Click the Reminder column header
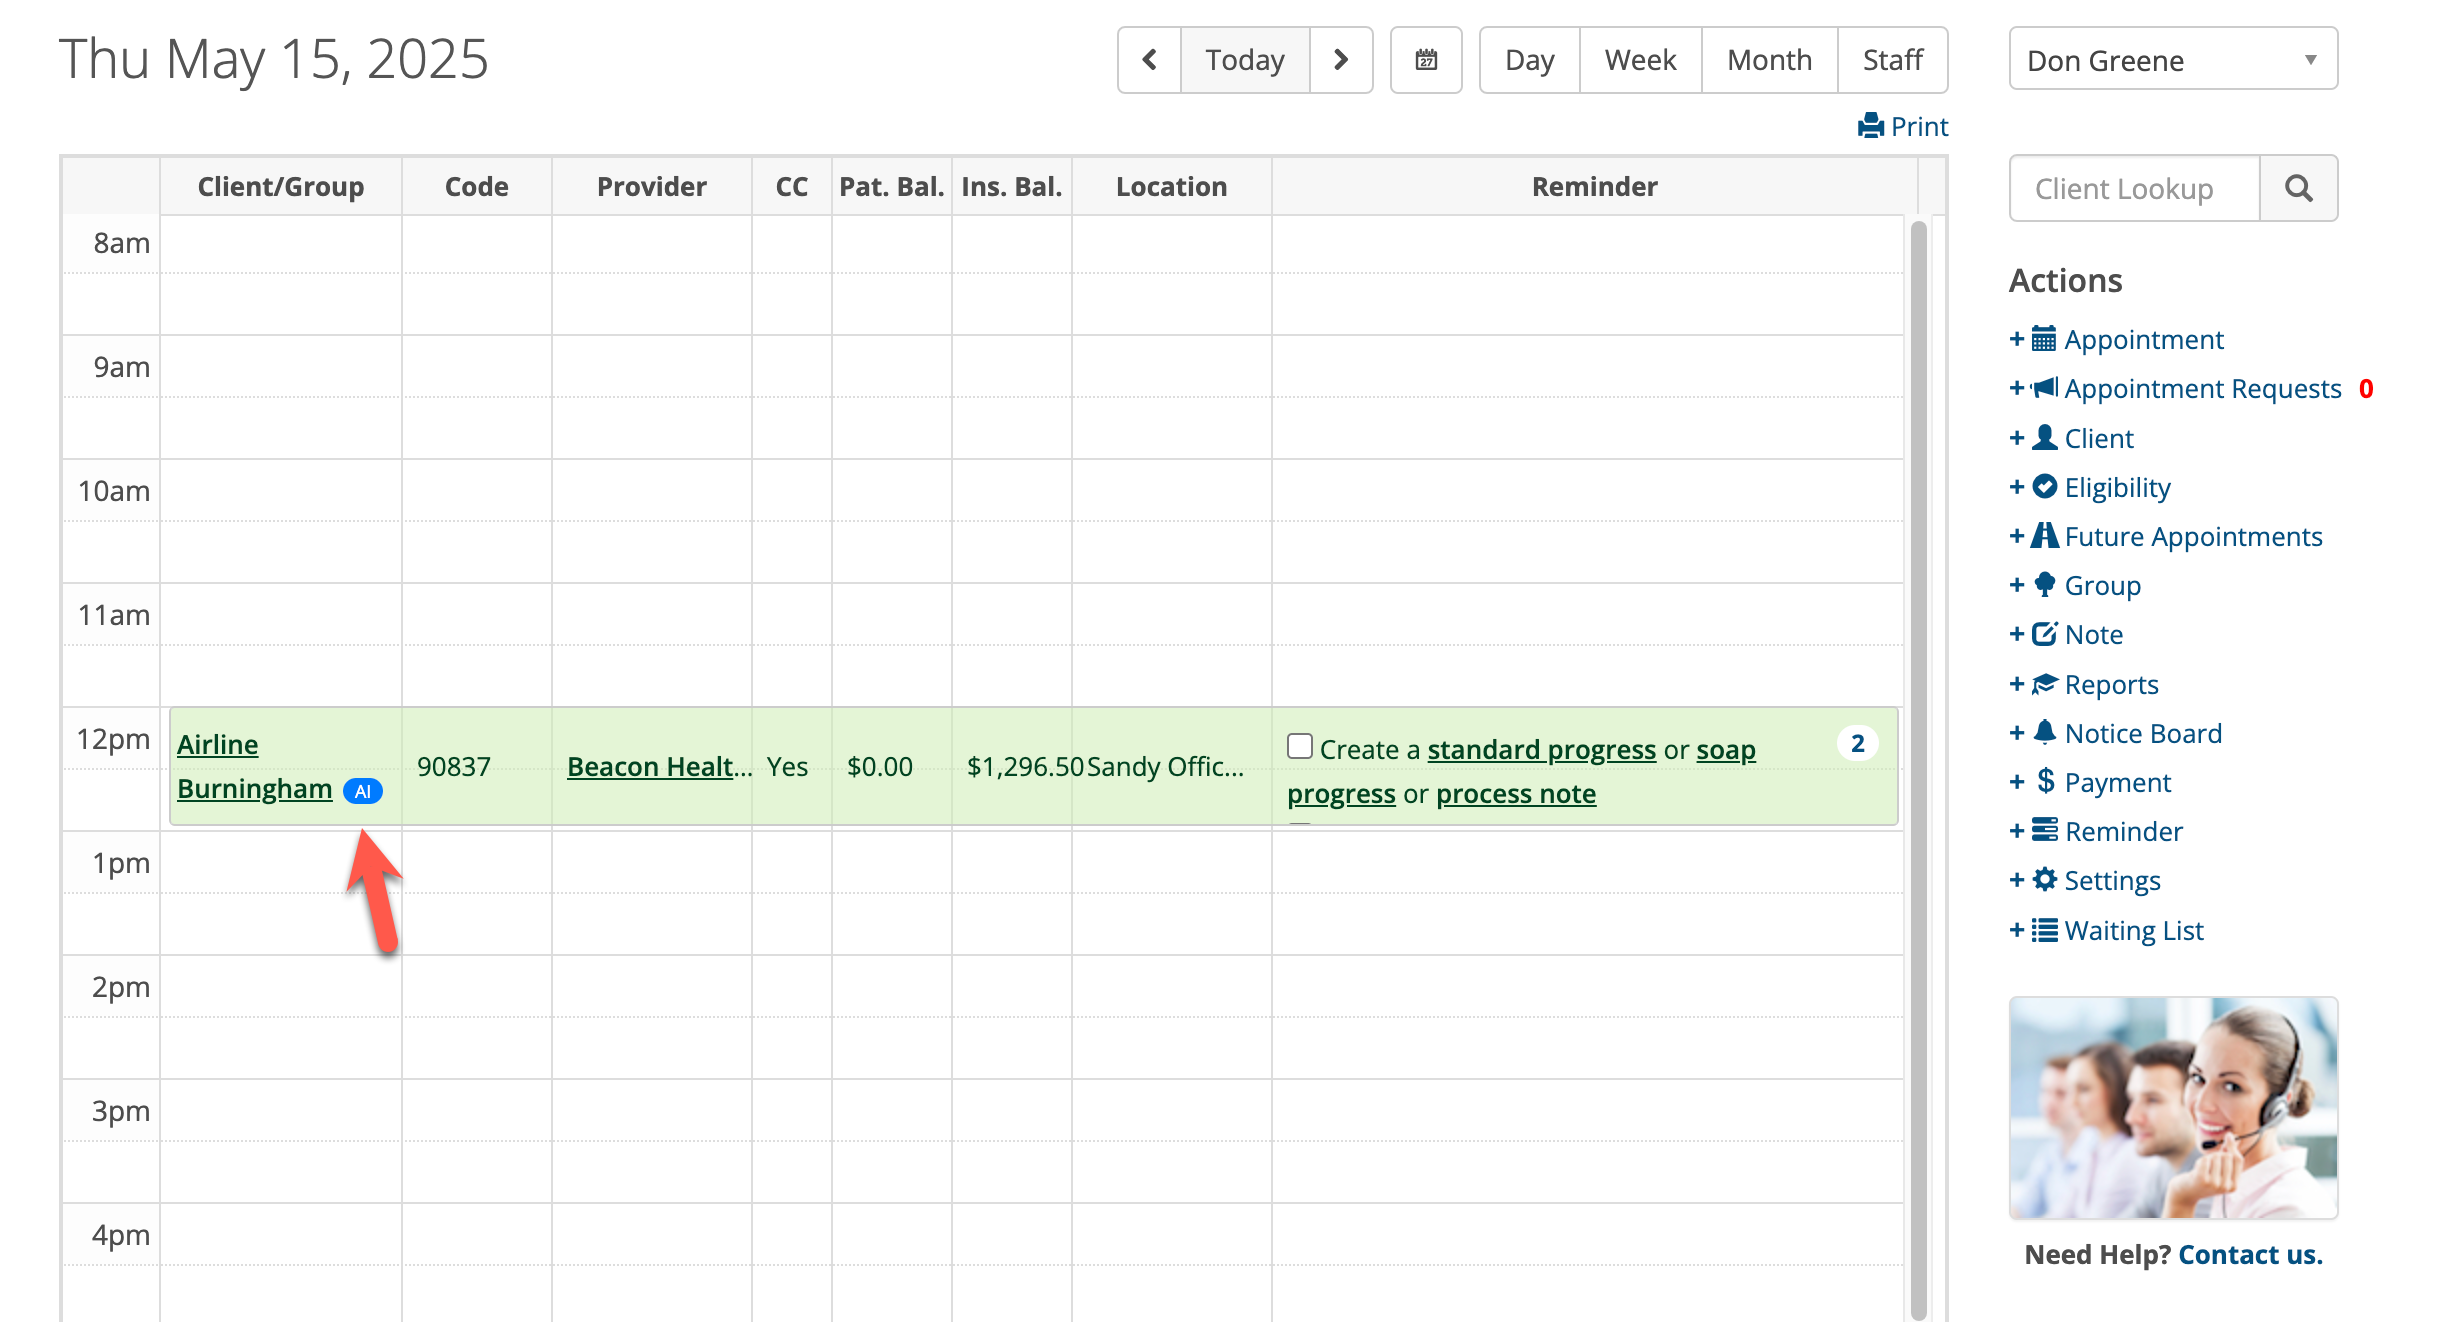 point(1594,186)
